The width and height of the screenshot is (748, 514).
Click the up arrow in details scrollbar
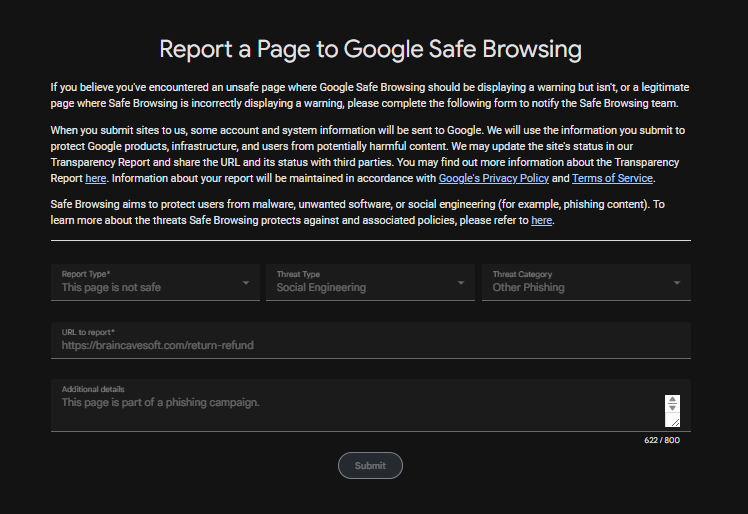672,399
